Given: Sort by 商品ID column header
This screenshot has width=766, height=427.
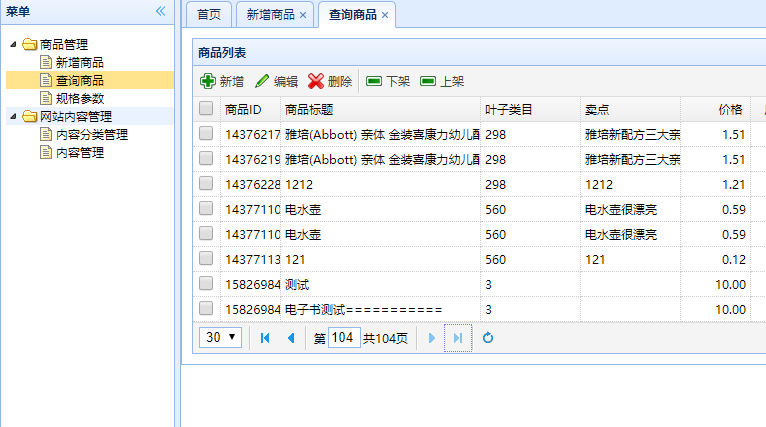Looking at the screenshot, I should (x=251, y=109).
